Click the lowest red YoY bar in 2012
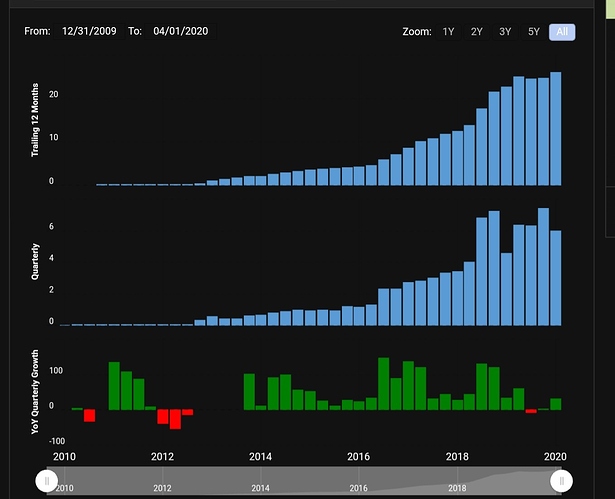Viewport: 615px width, 499px height. point(175,419)
